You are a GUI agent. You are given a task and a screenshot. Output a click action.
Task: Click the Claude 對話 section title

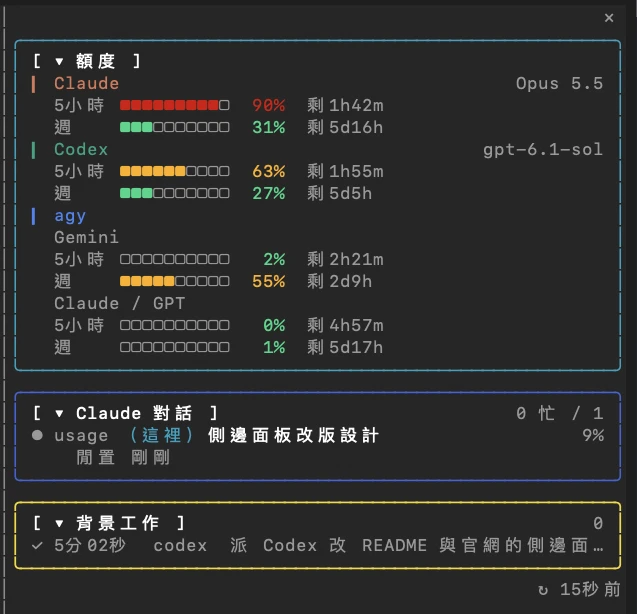[134, 414]
